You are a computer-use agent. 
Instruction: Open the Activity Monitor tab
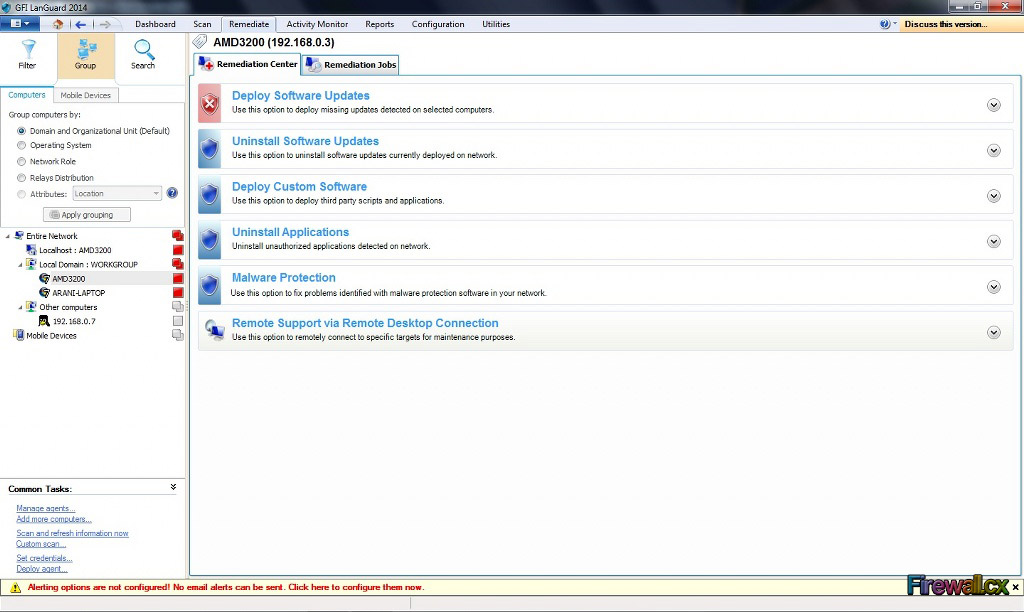[317, 24]
